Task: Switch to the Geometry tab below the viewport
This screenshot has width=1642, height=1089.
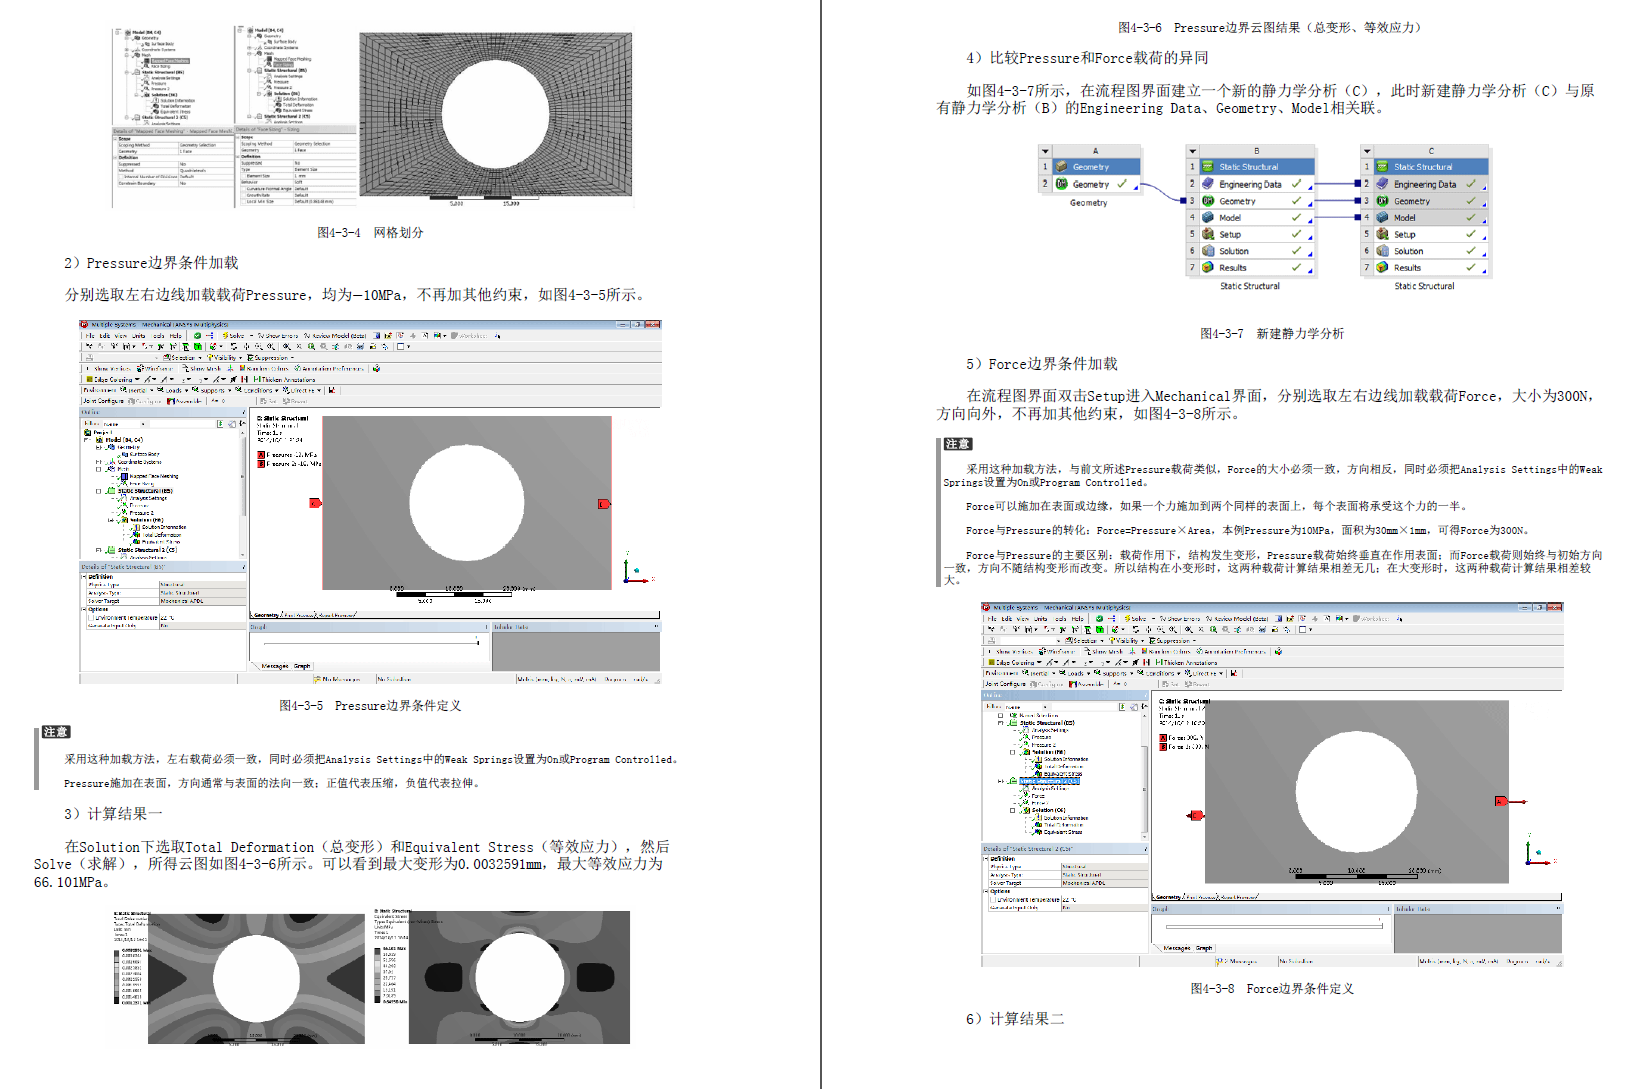Action: 268,614
